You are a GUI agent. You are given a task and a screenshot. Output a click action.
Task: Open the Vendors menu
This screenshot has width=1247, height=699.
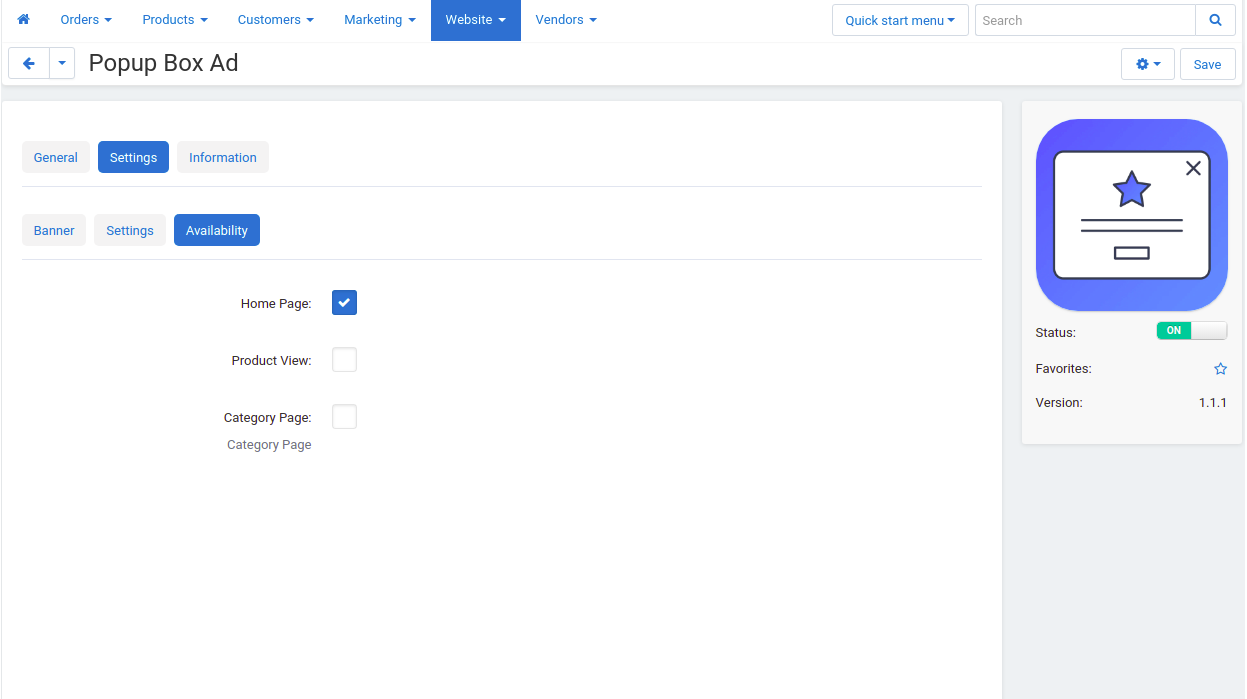(x=566, y=20)
